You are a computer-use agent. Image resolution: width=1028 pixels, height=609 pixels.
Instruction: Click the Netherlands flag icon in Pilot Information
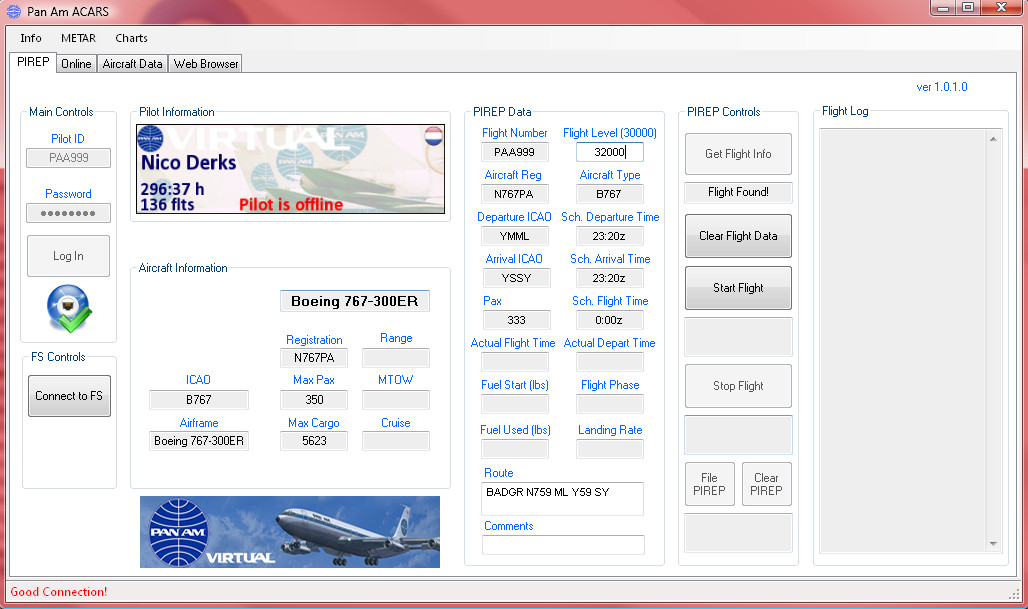coord(433,136)
